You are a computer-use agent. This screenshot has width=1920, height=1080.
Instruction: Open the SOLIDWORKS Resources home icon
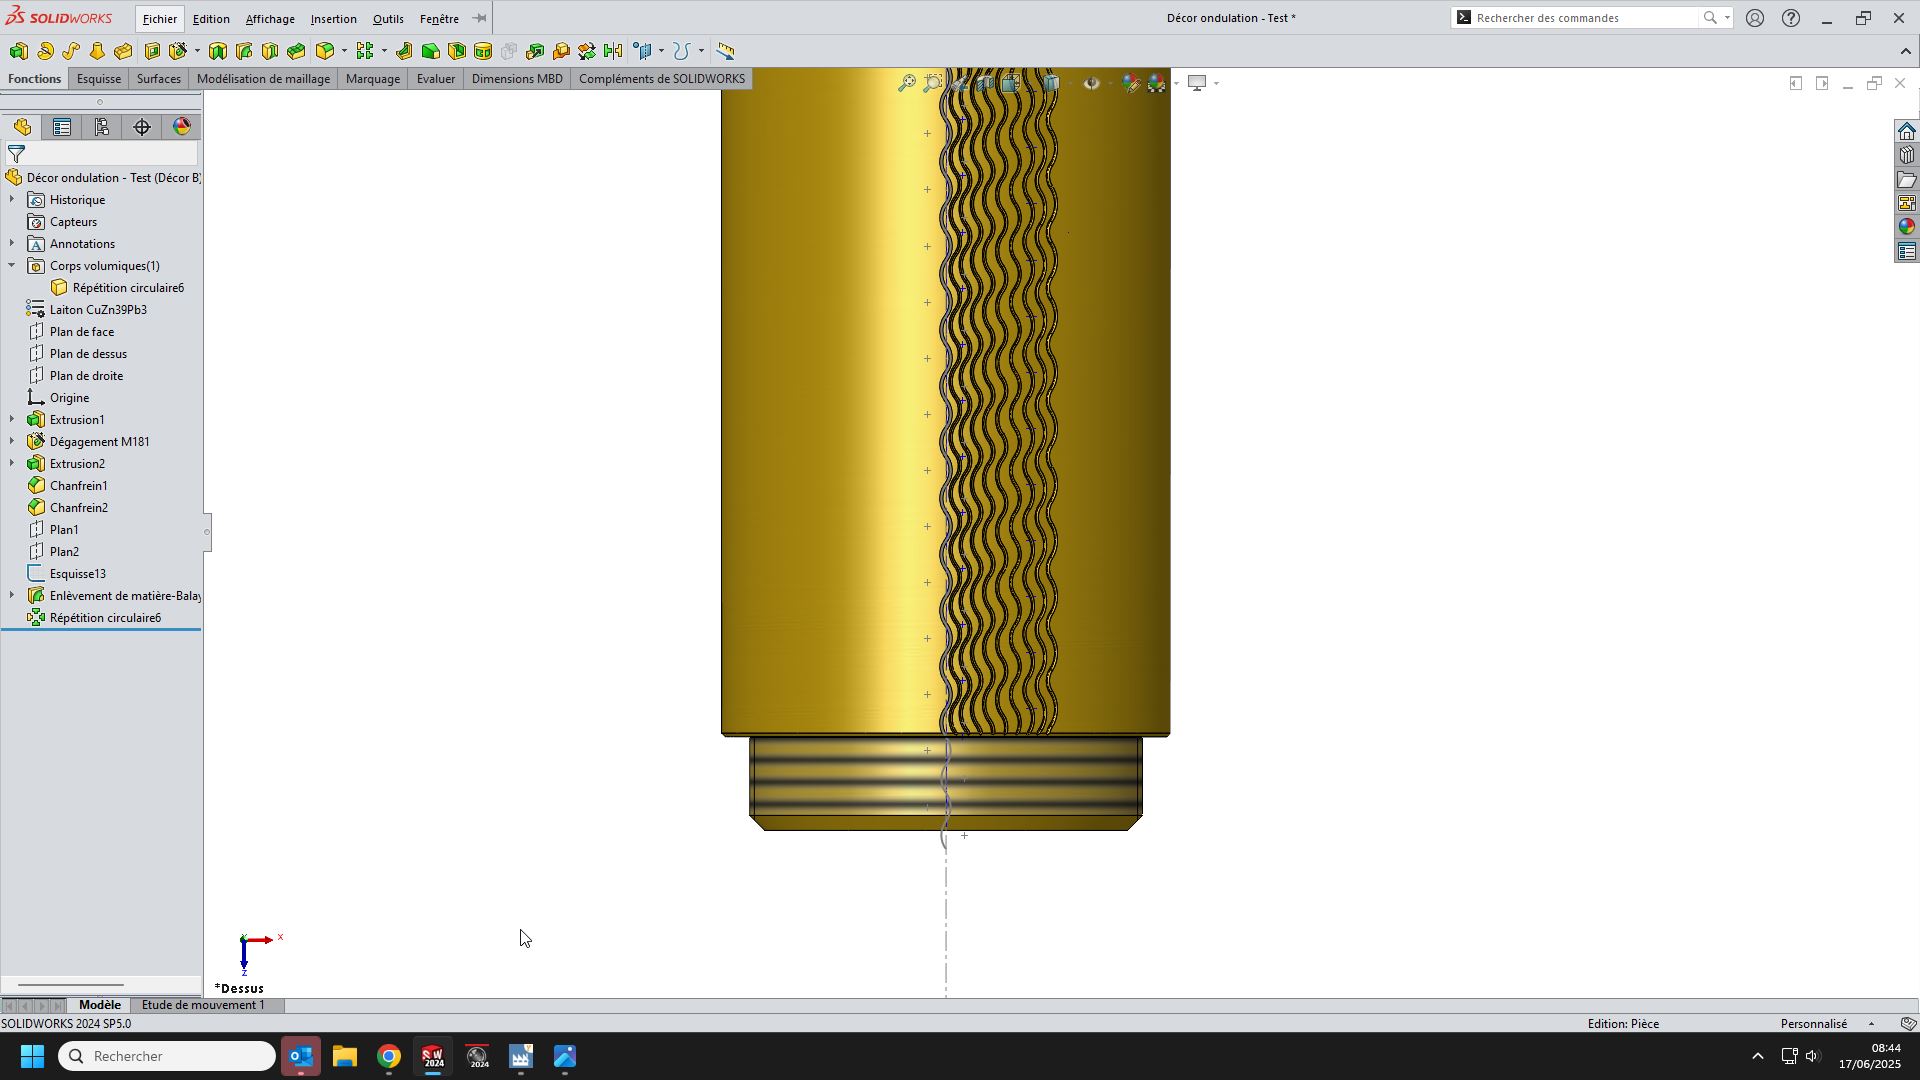click(1907, 131)
